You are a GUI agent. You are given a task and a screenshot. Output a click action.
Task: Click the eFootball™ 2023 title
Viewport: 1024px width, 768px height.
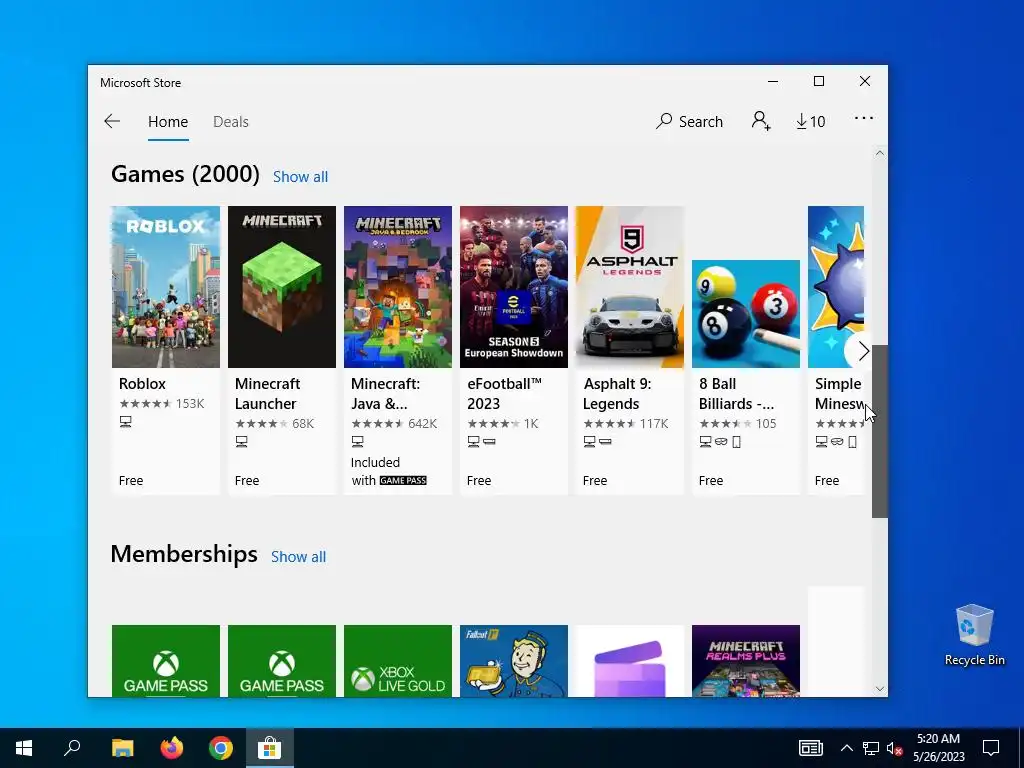coord(504,393)
